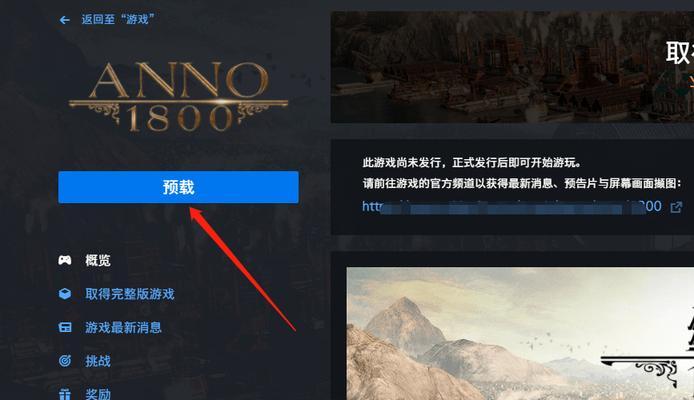Click the external link icon after URL
Viewport: 694px width, 400px height.
[x=676, y=207]
